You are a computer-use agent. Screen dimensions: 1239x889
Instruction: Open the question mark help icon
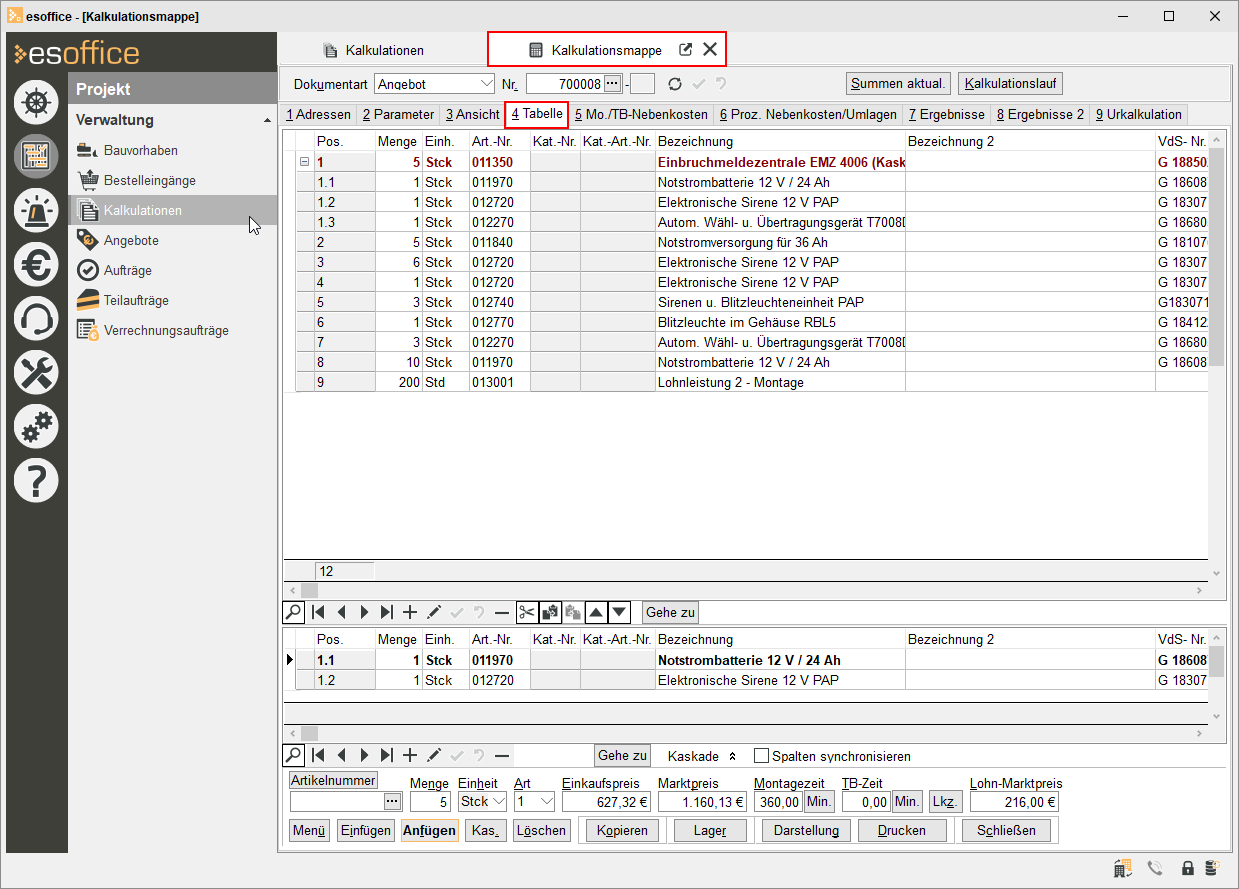36,481
